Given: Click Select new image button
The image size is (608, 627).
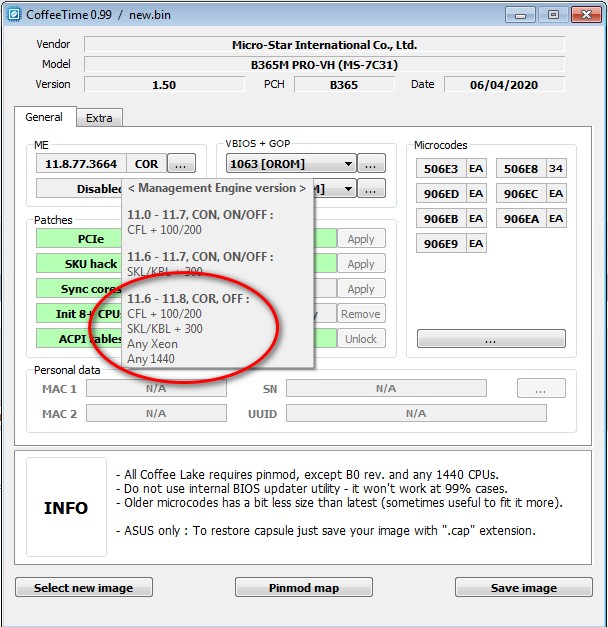Looking at the screenshot, I should [84, 587].
